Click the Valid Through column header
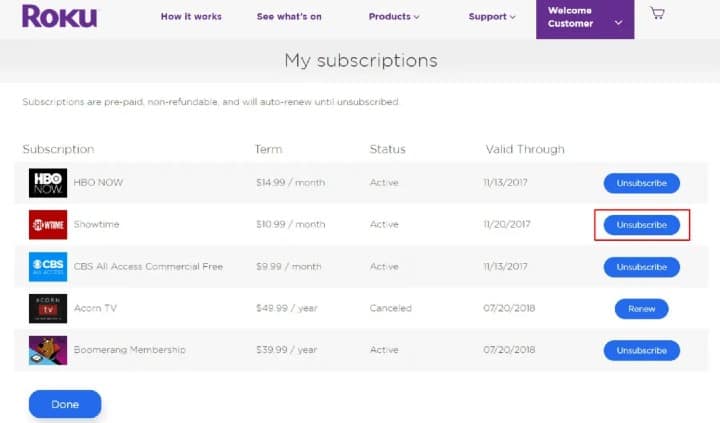This screenshot has height=423, width=720. [525, 149]
